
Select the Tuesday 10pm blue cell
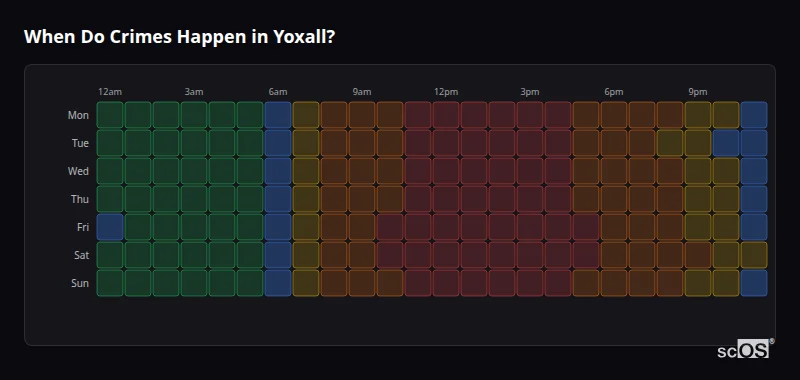tap(726, 143)
